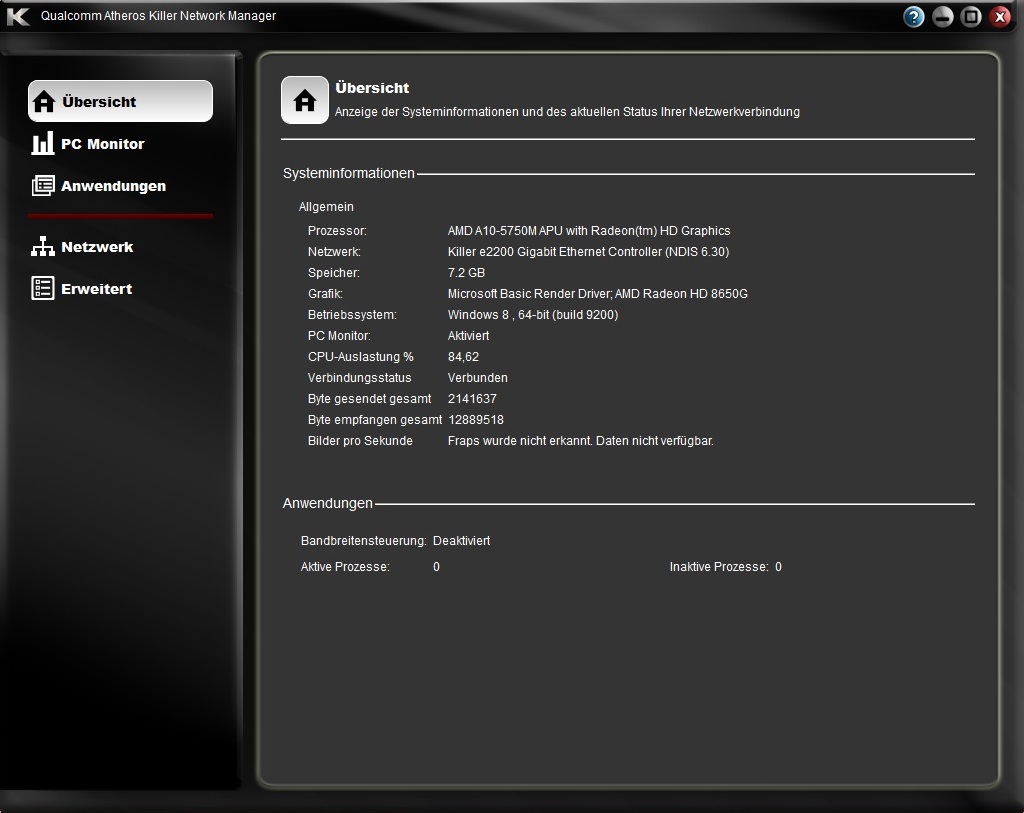Click the Verbindungsstatus label

359,377
